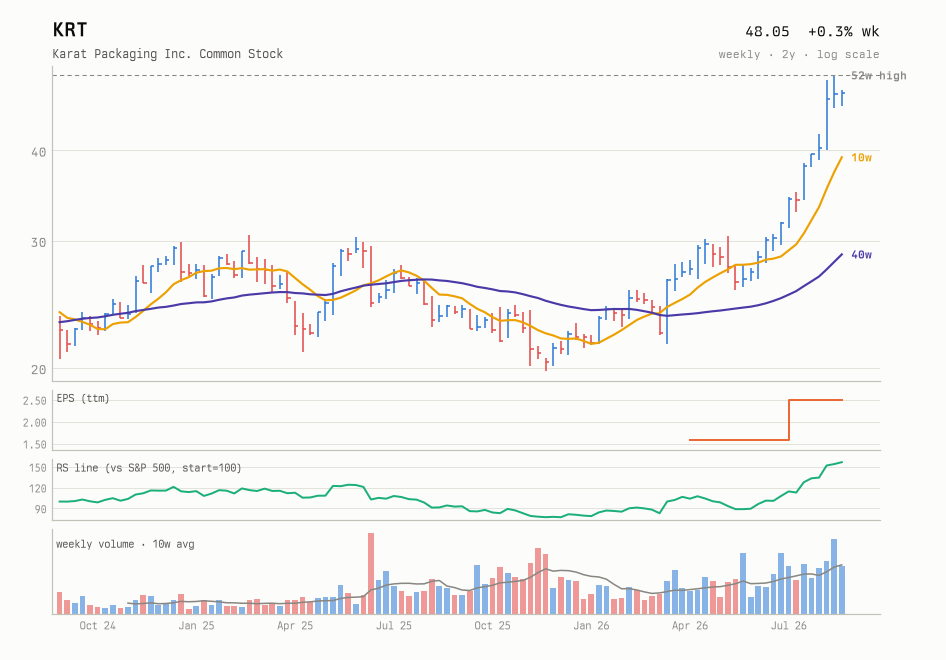
Task: Click the Oct 25 date axis label
Action: click(492, 626)
